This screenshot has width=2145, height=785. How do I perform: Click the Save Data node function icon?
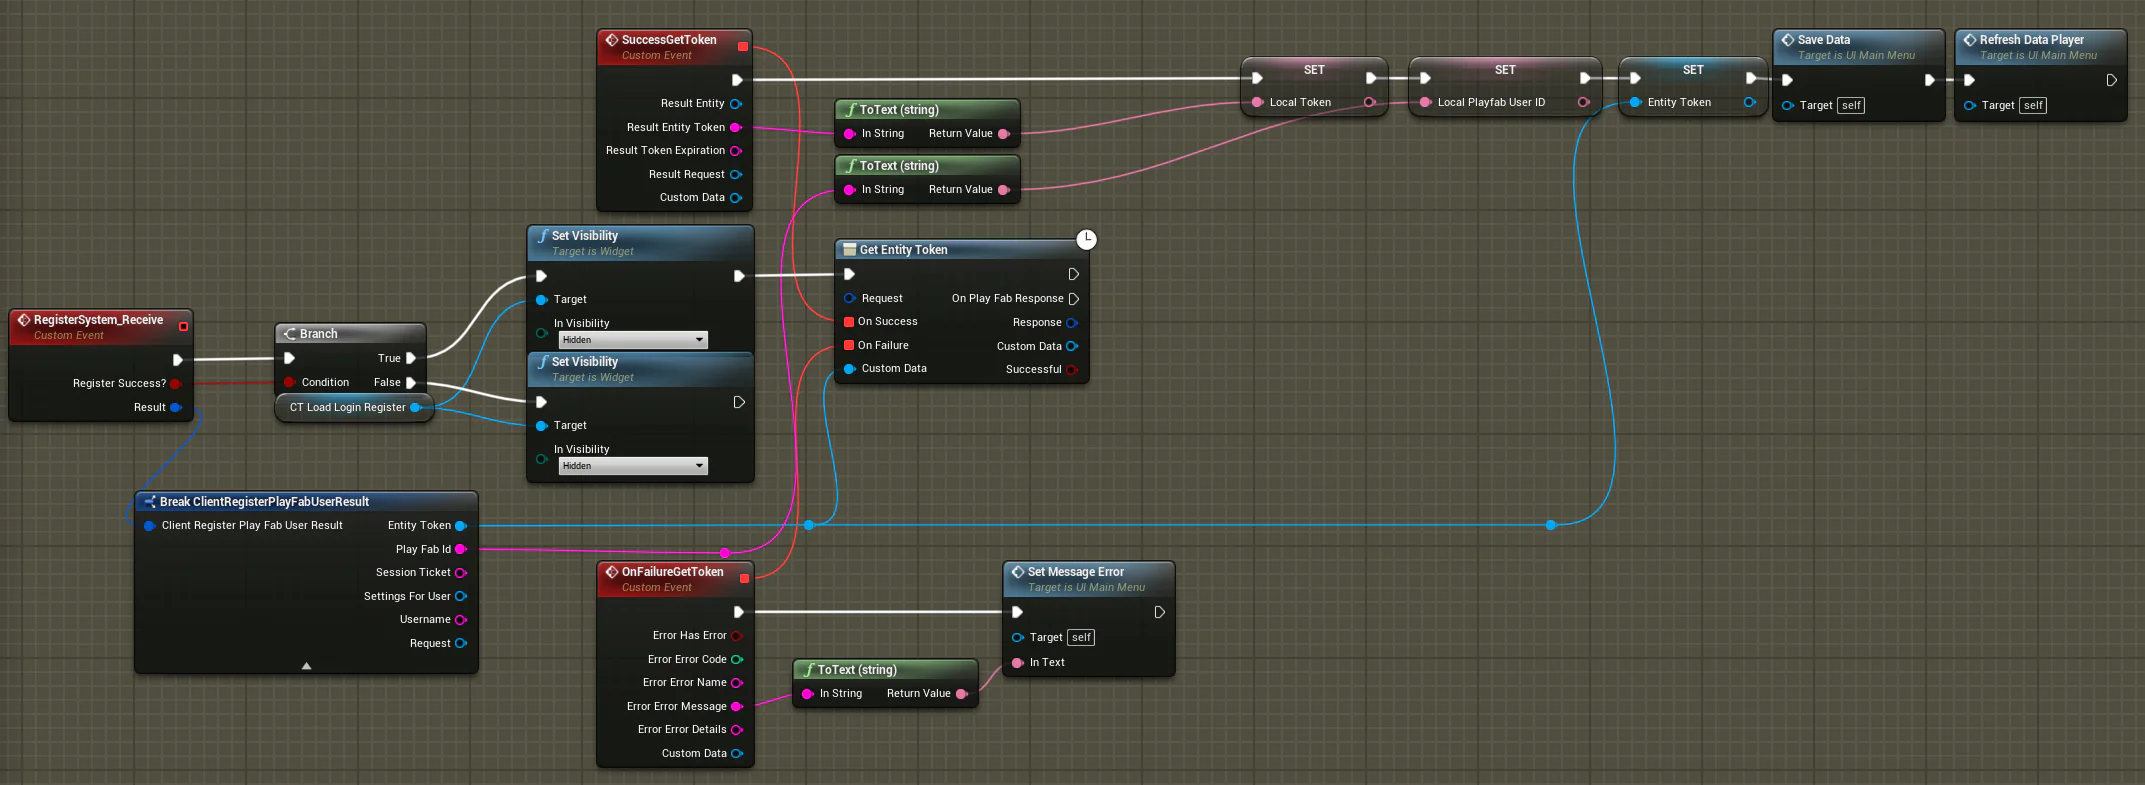[1787, 40]
